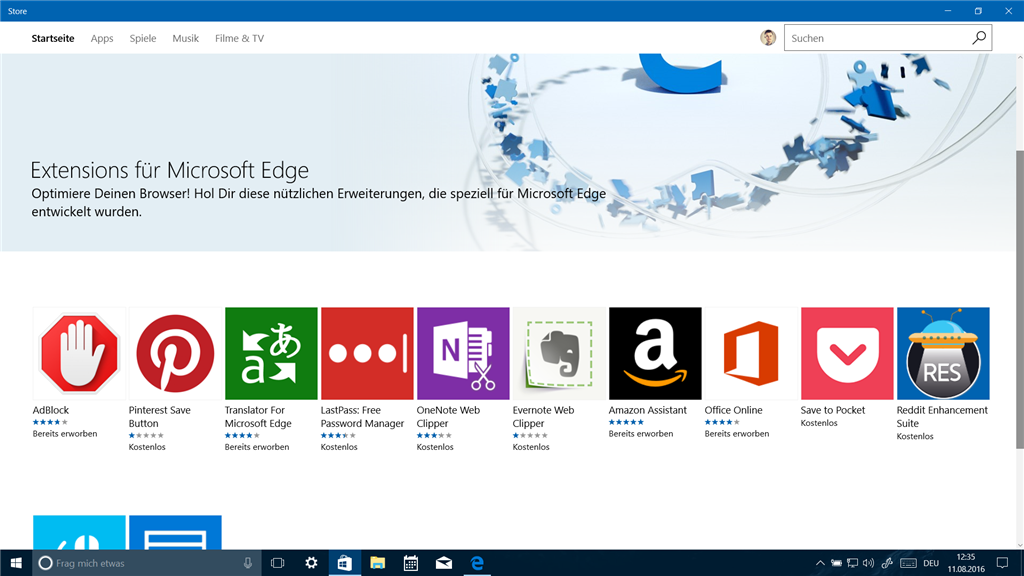Open the Amazon Assistant tile icon
The image size is (1024, 576).
(655, 353)
